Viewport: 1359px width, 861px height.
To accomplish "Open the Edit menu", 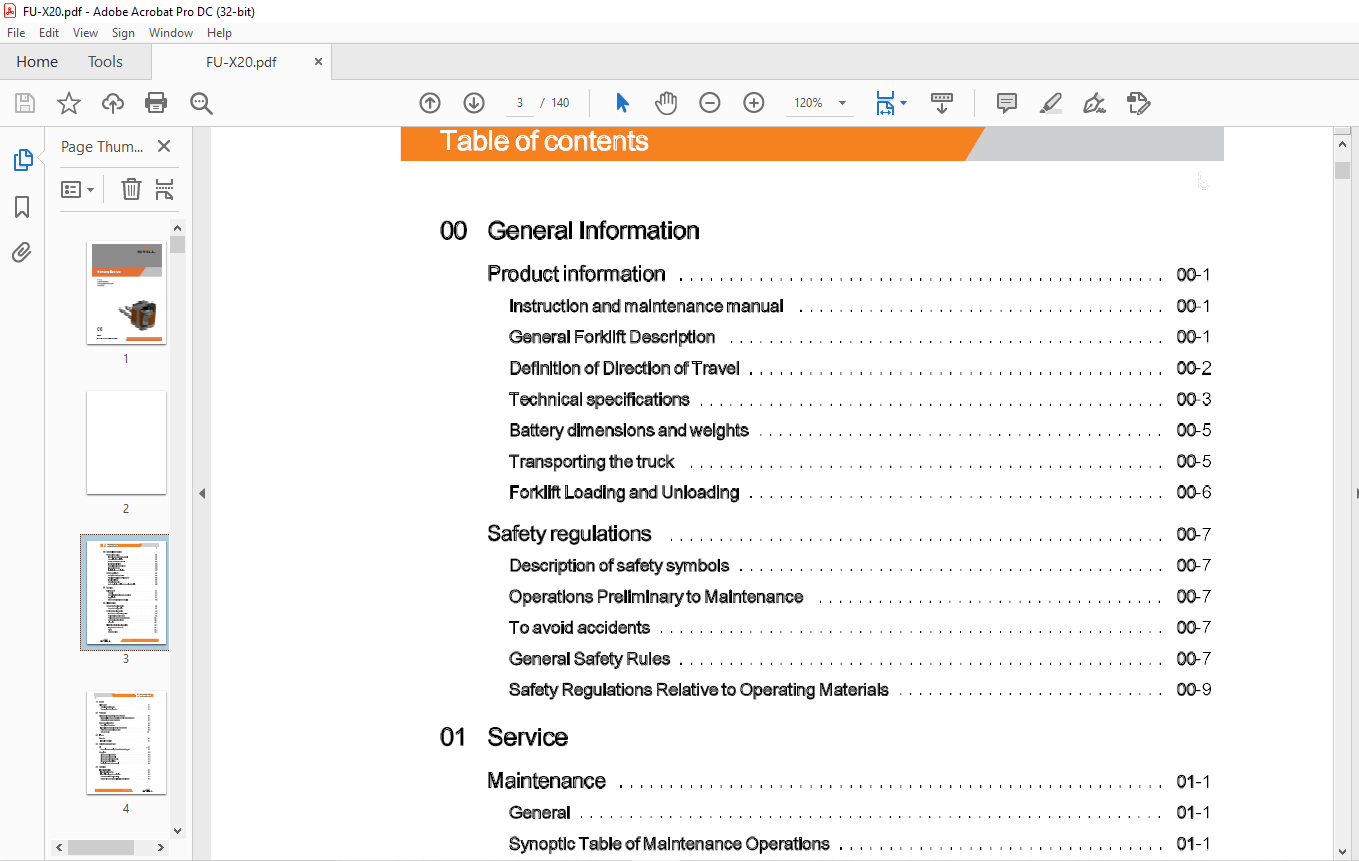I will [49, 33].
